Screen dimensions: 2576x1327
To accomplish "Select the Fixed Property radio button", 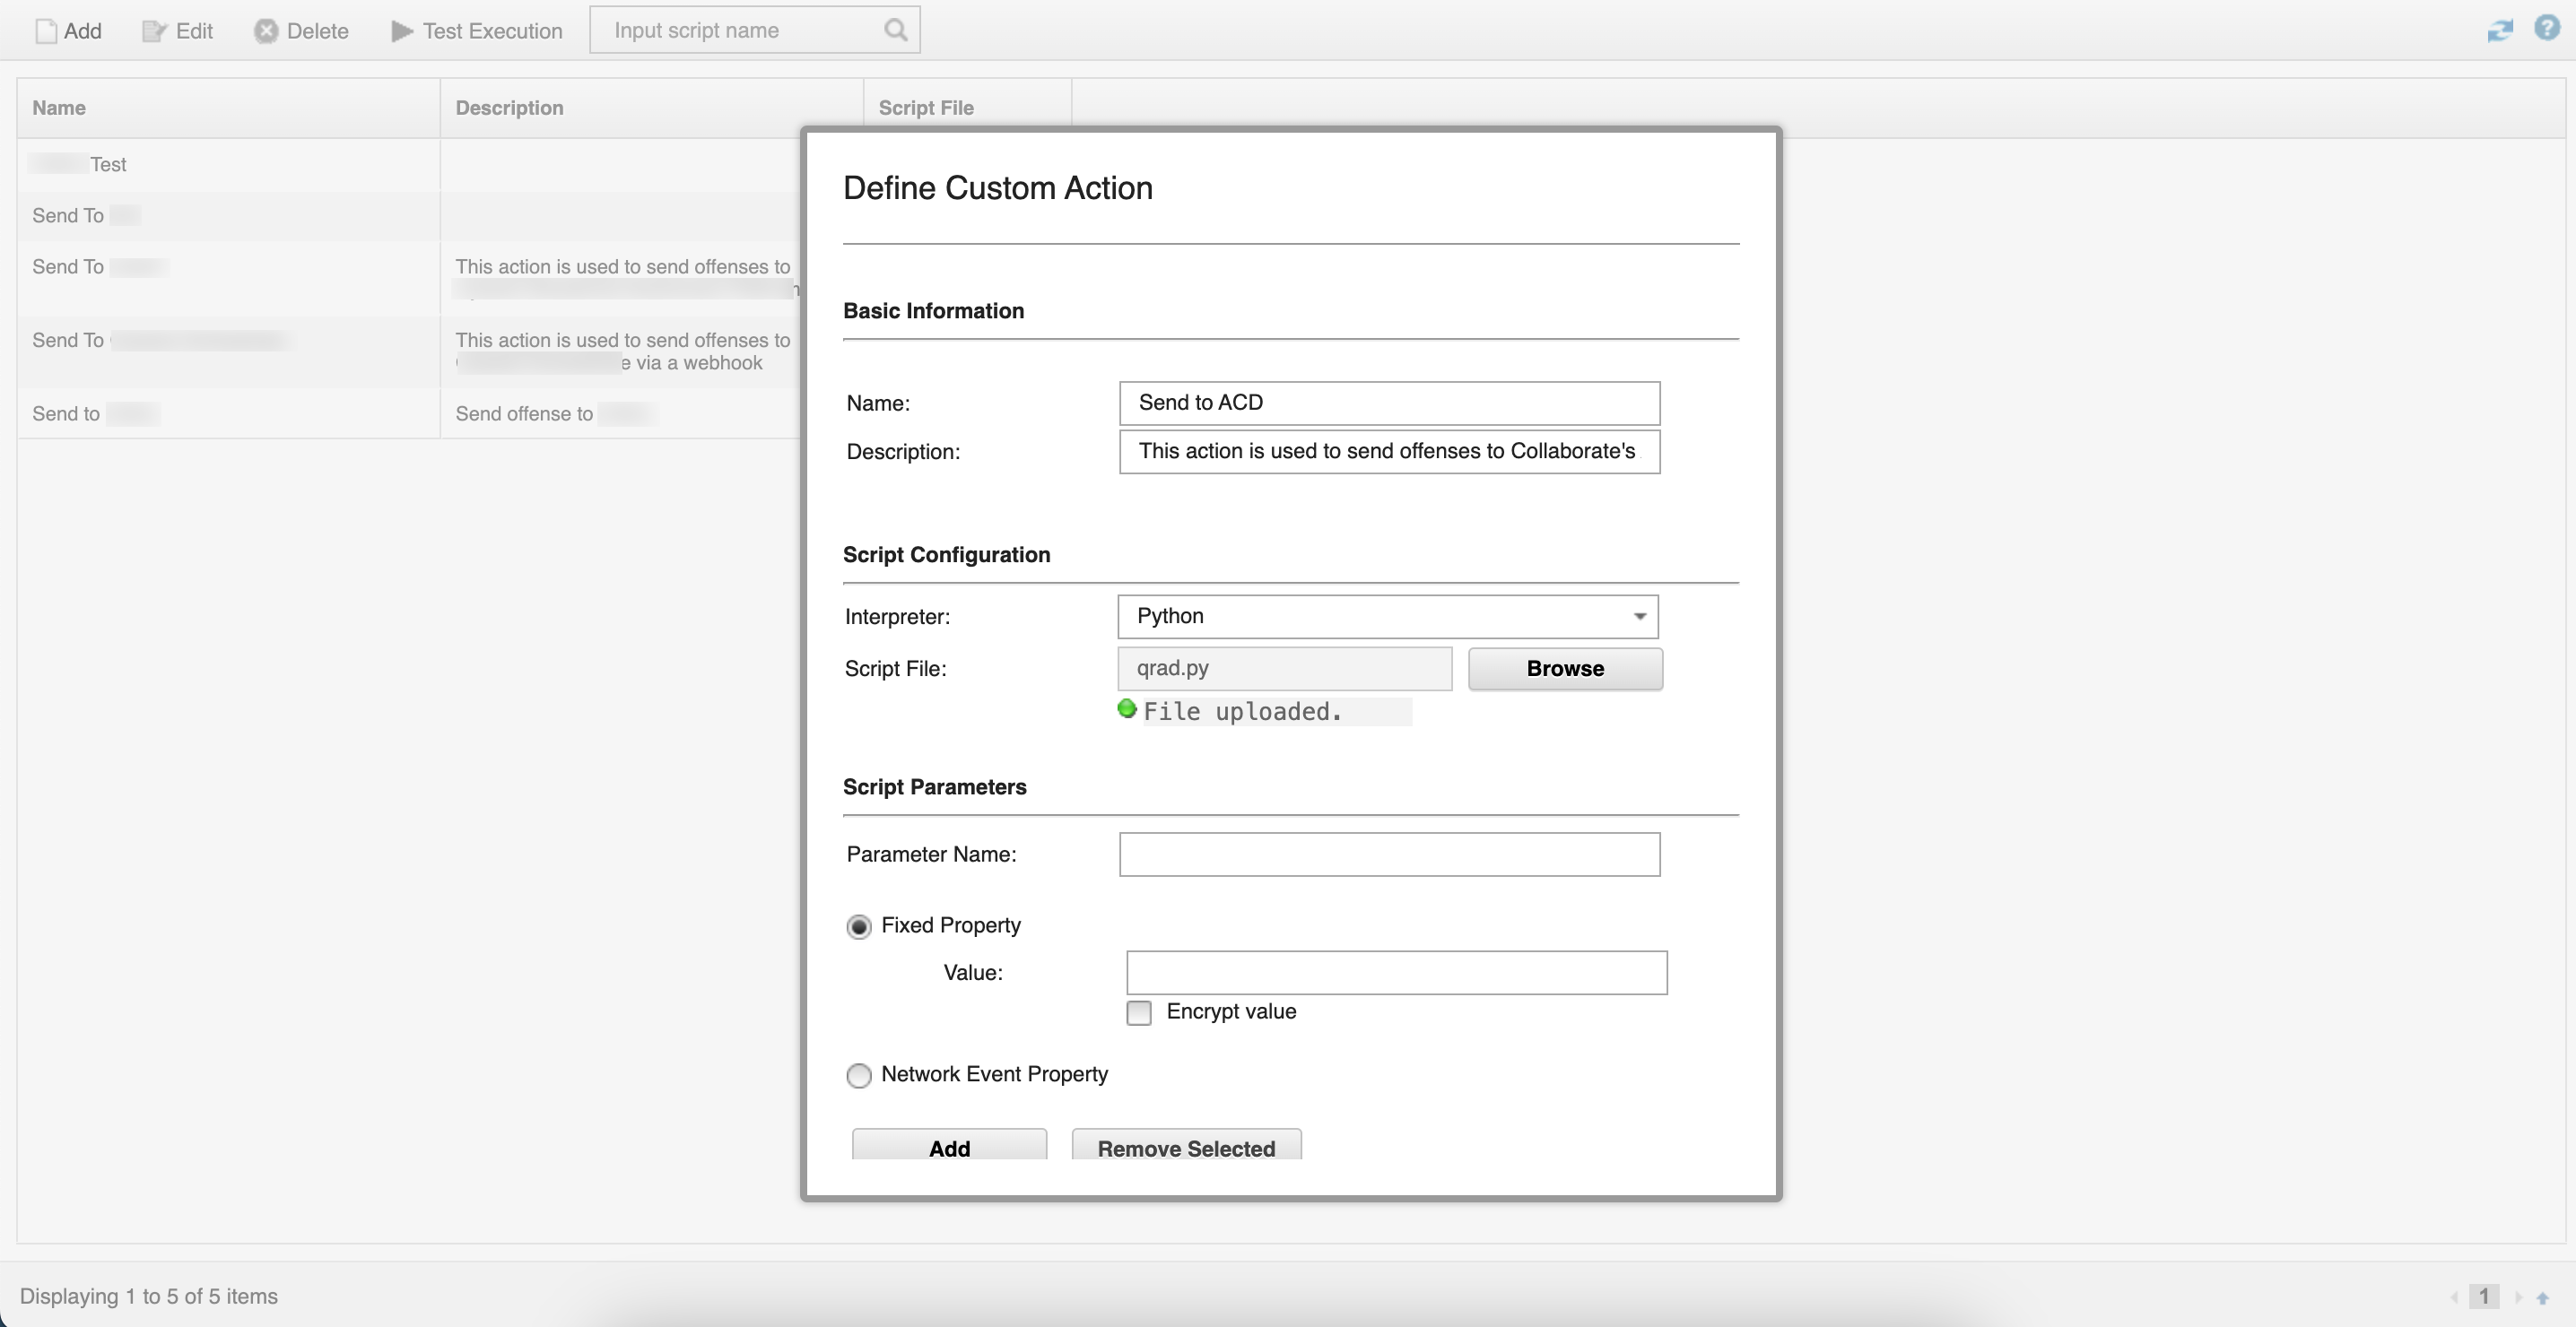I will 858,927.
